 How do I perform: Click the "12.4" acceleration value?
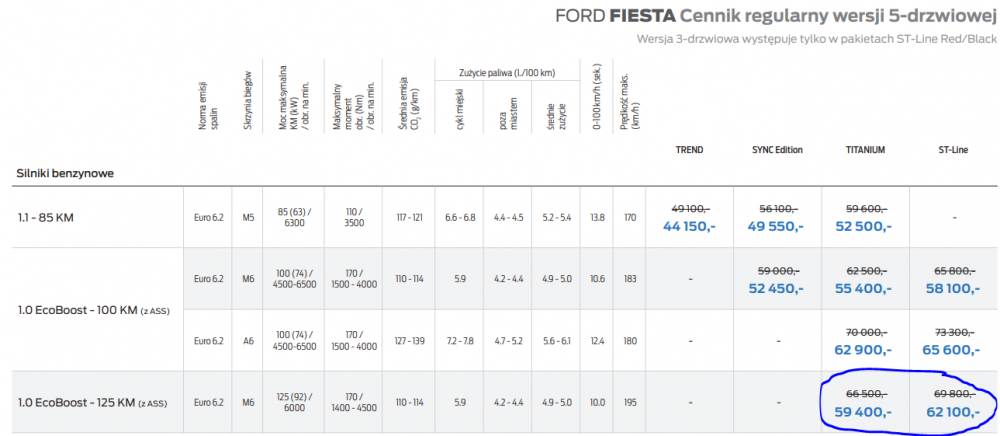click(597, 340)
